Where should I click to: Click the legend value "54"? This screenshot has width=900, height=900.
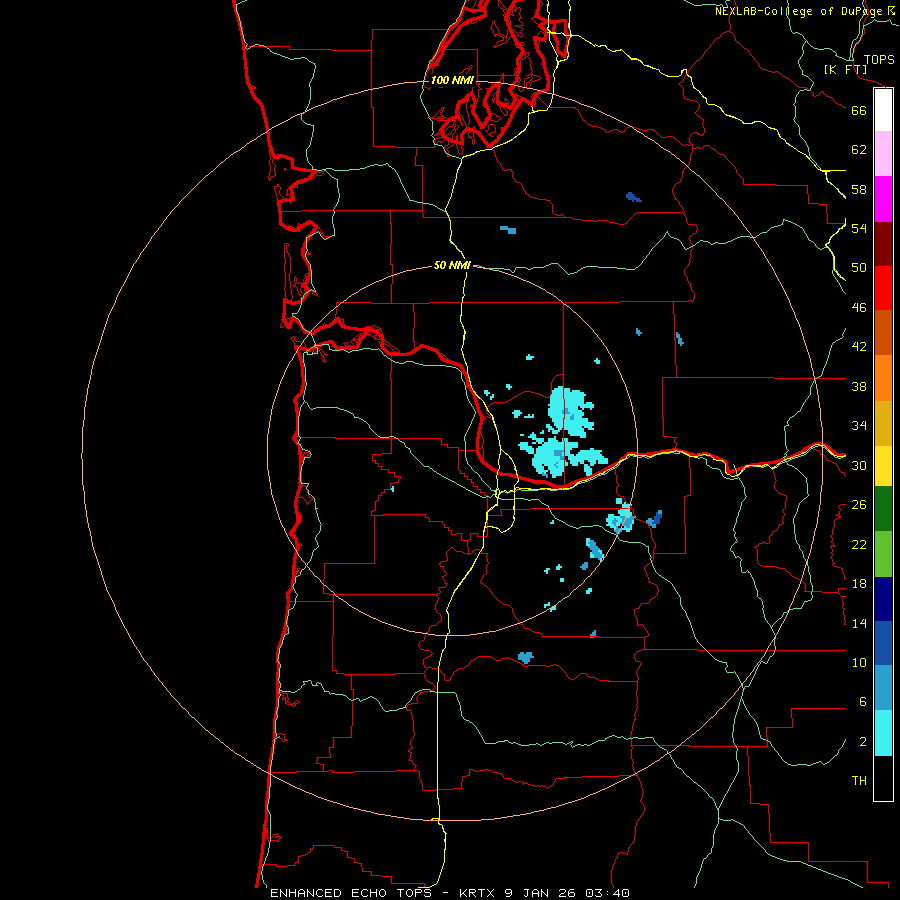click(859, 228)
